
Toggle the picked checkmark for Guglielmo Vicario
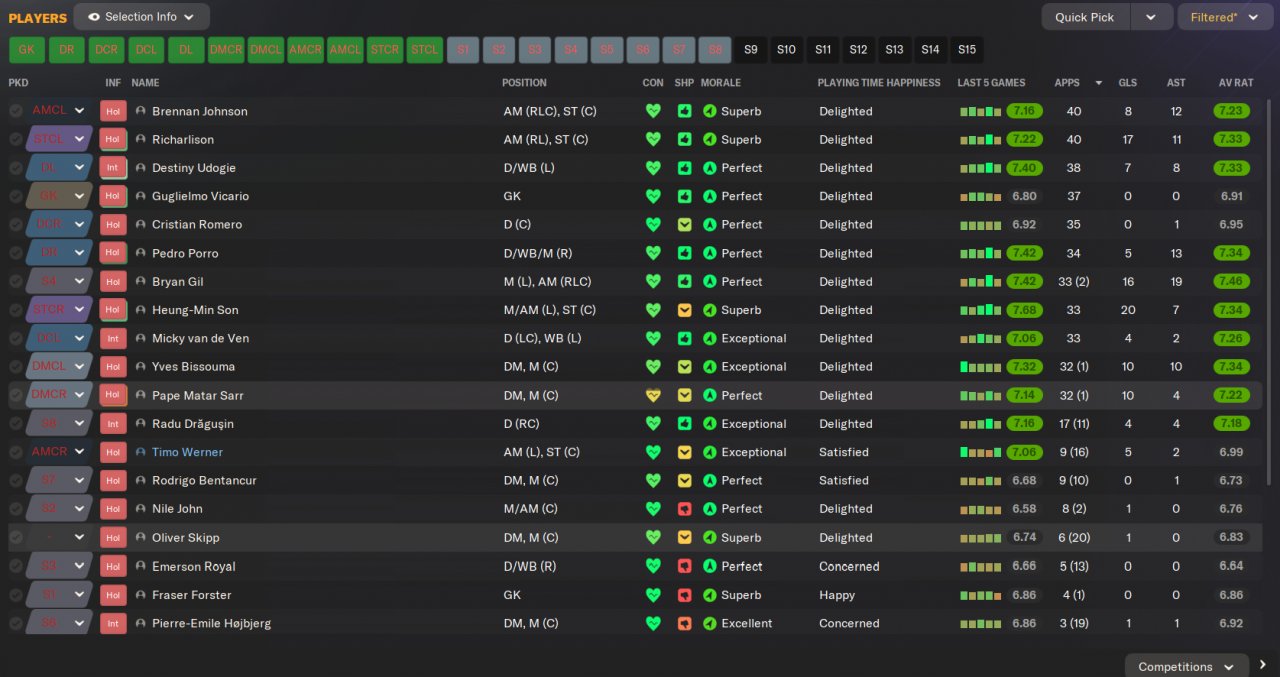[x=16, y=197]
